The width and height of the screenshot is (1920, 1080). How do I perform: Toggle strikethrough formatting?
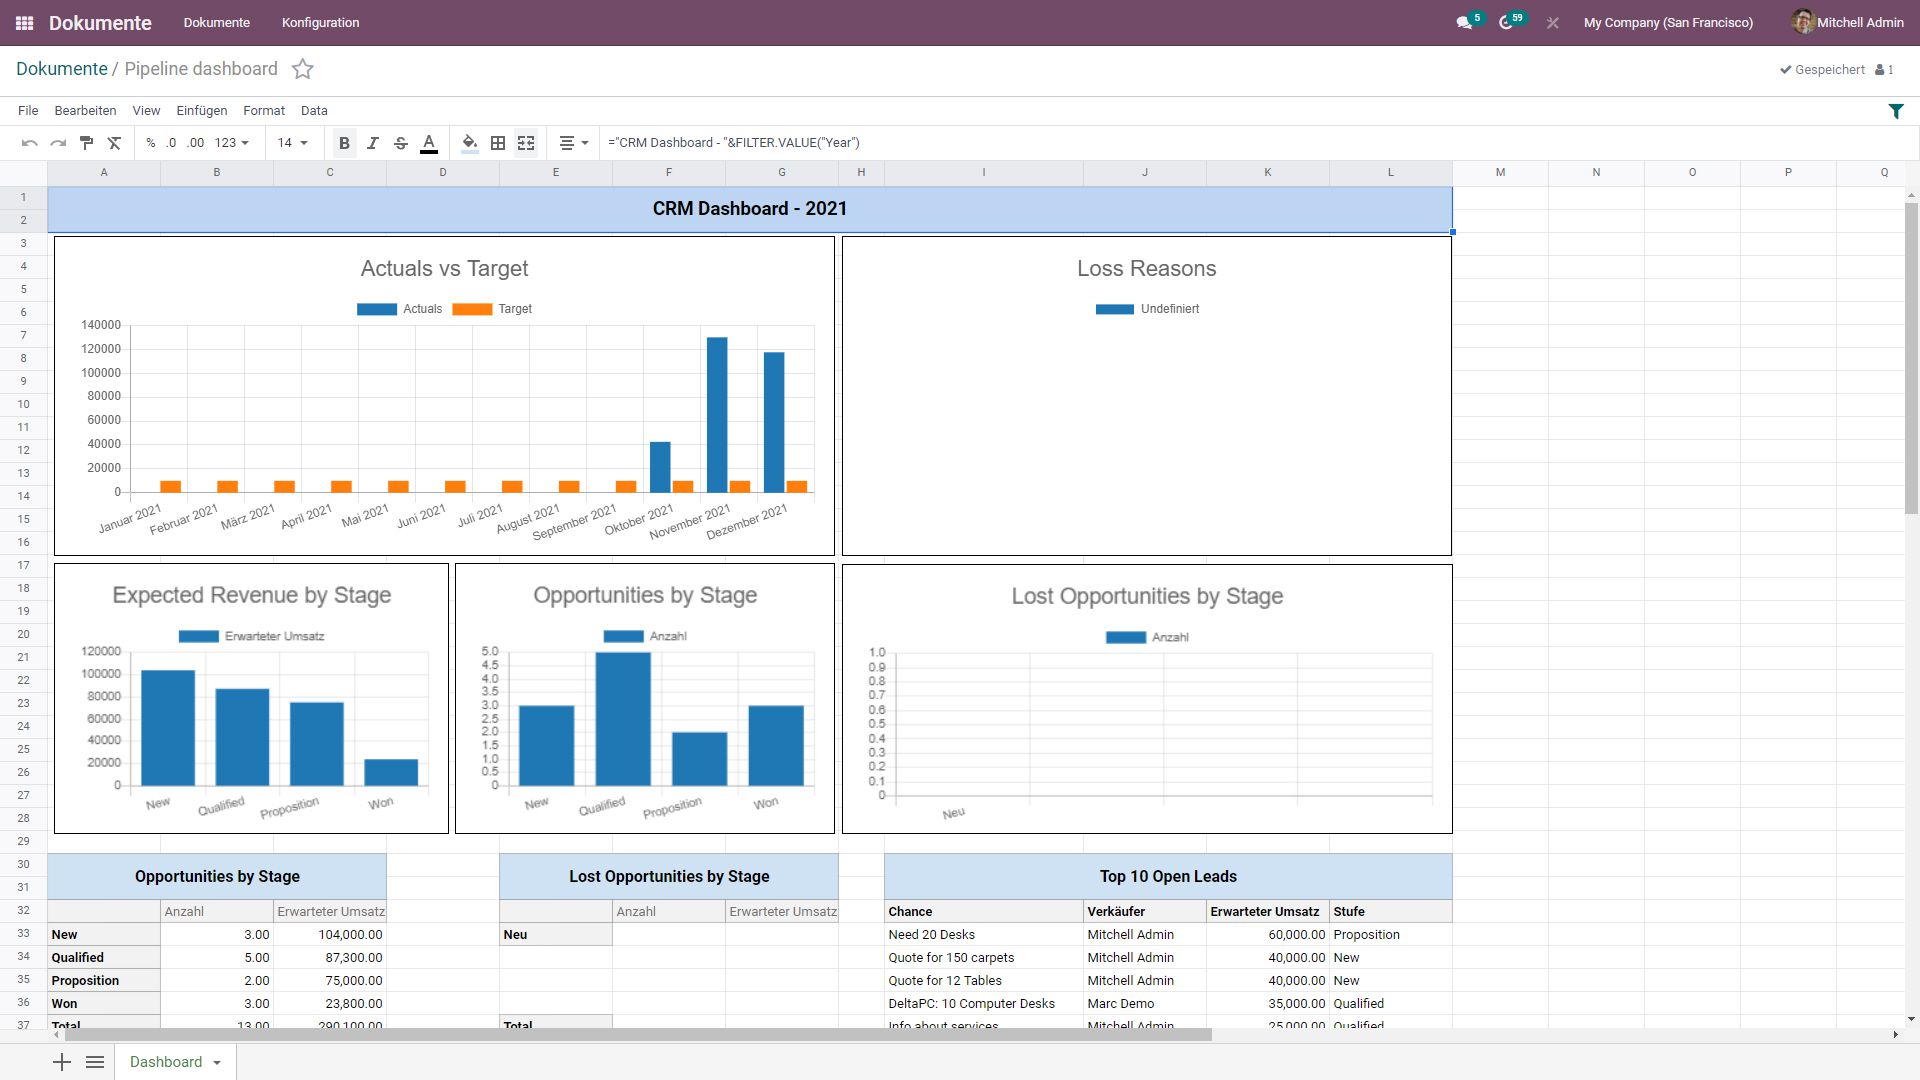pos(400,143)
